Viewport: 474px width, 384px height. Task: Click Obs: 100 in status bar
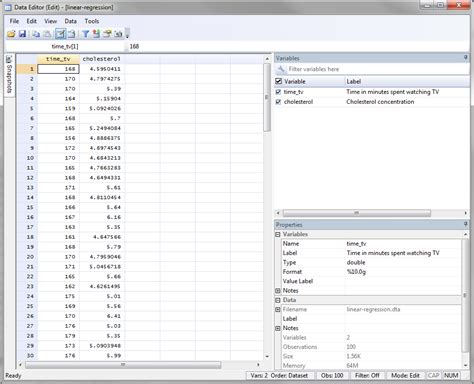(332, 375)
